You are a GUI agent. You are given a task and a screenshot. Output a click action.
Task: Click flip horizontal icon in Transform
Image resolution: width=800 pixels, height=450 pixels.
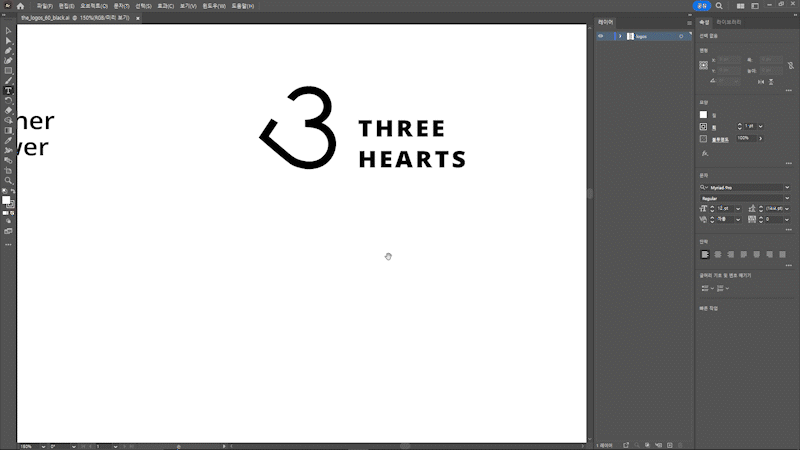click(x=761, y=82)
